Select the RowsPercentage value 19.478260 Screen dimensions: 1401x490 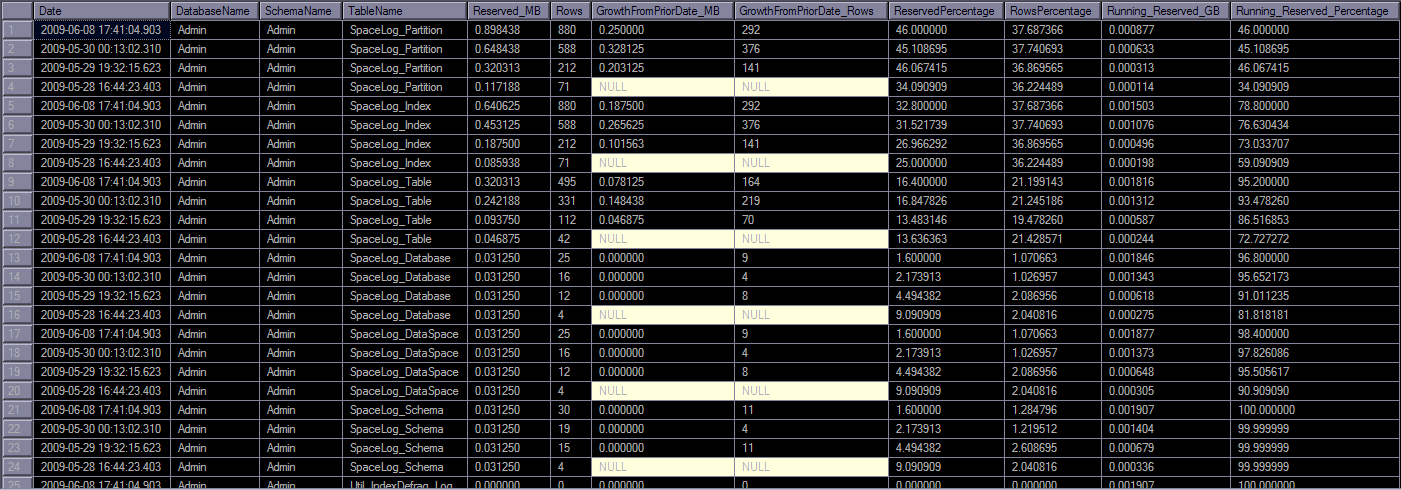1053,220
